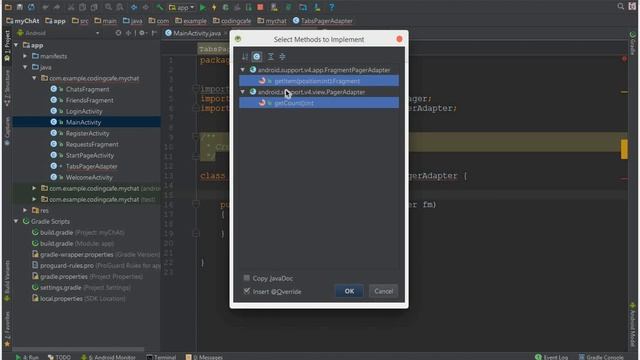Click the Paste toolbar icon

click(94, 7)
